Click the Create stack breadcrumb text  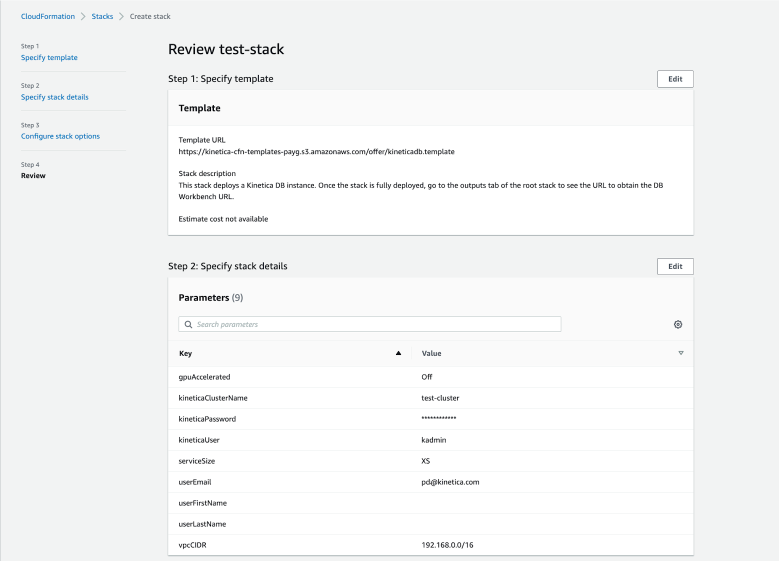coord(150,16)
